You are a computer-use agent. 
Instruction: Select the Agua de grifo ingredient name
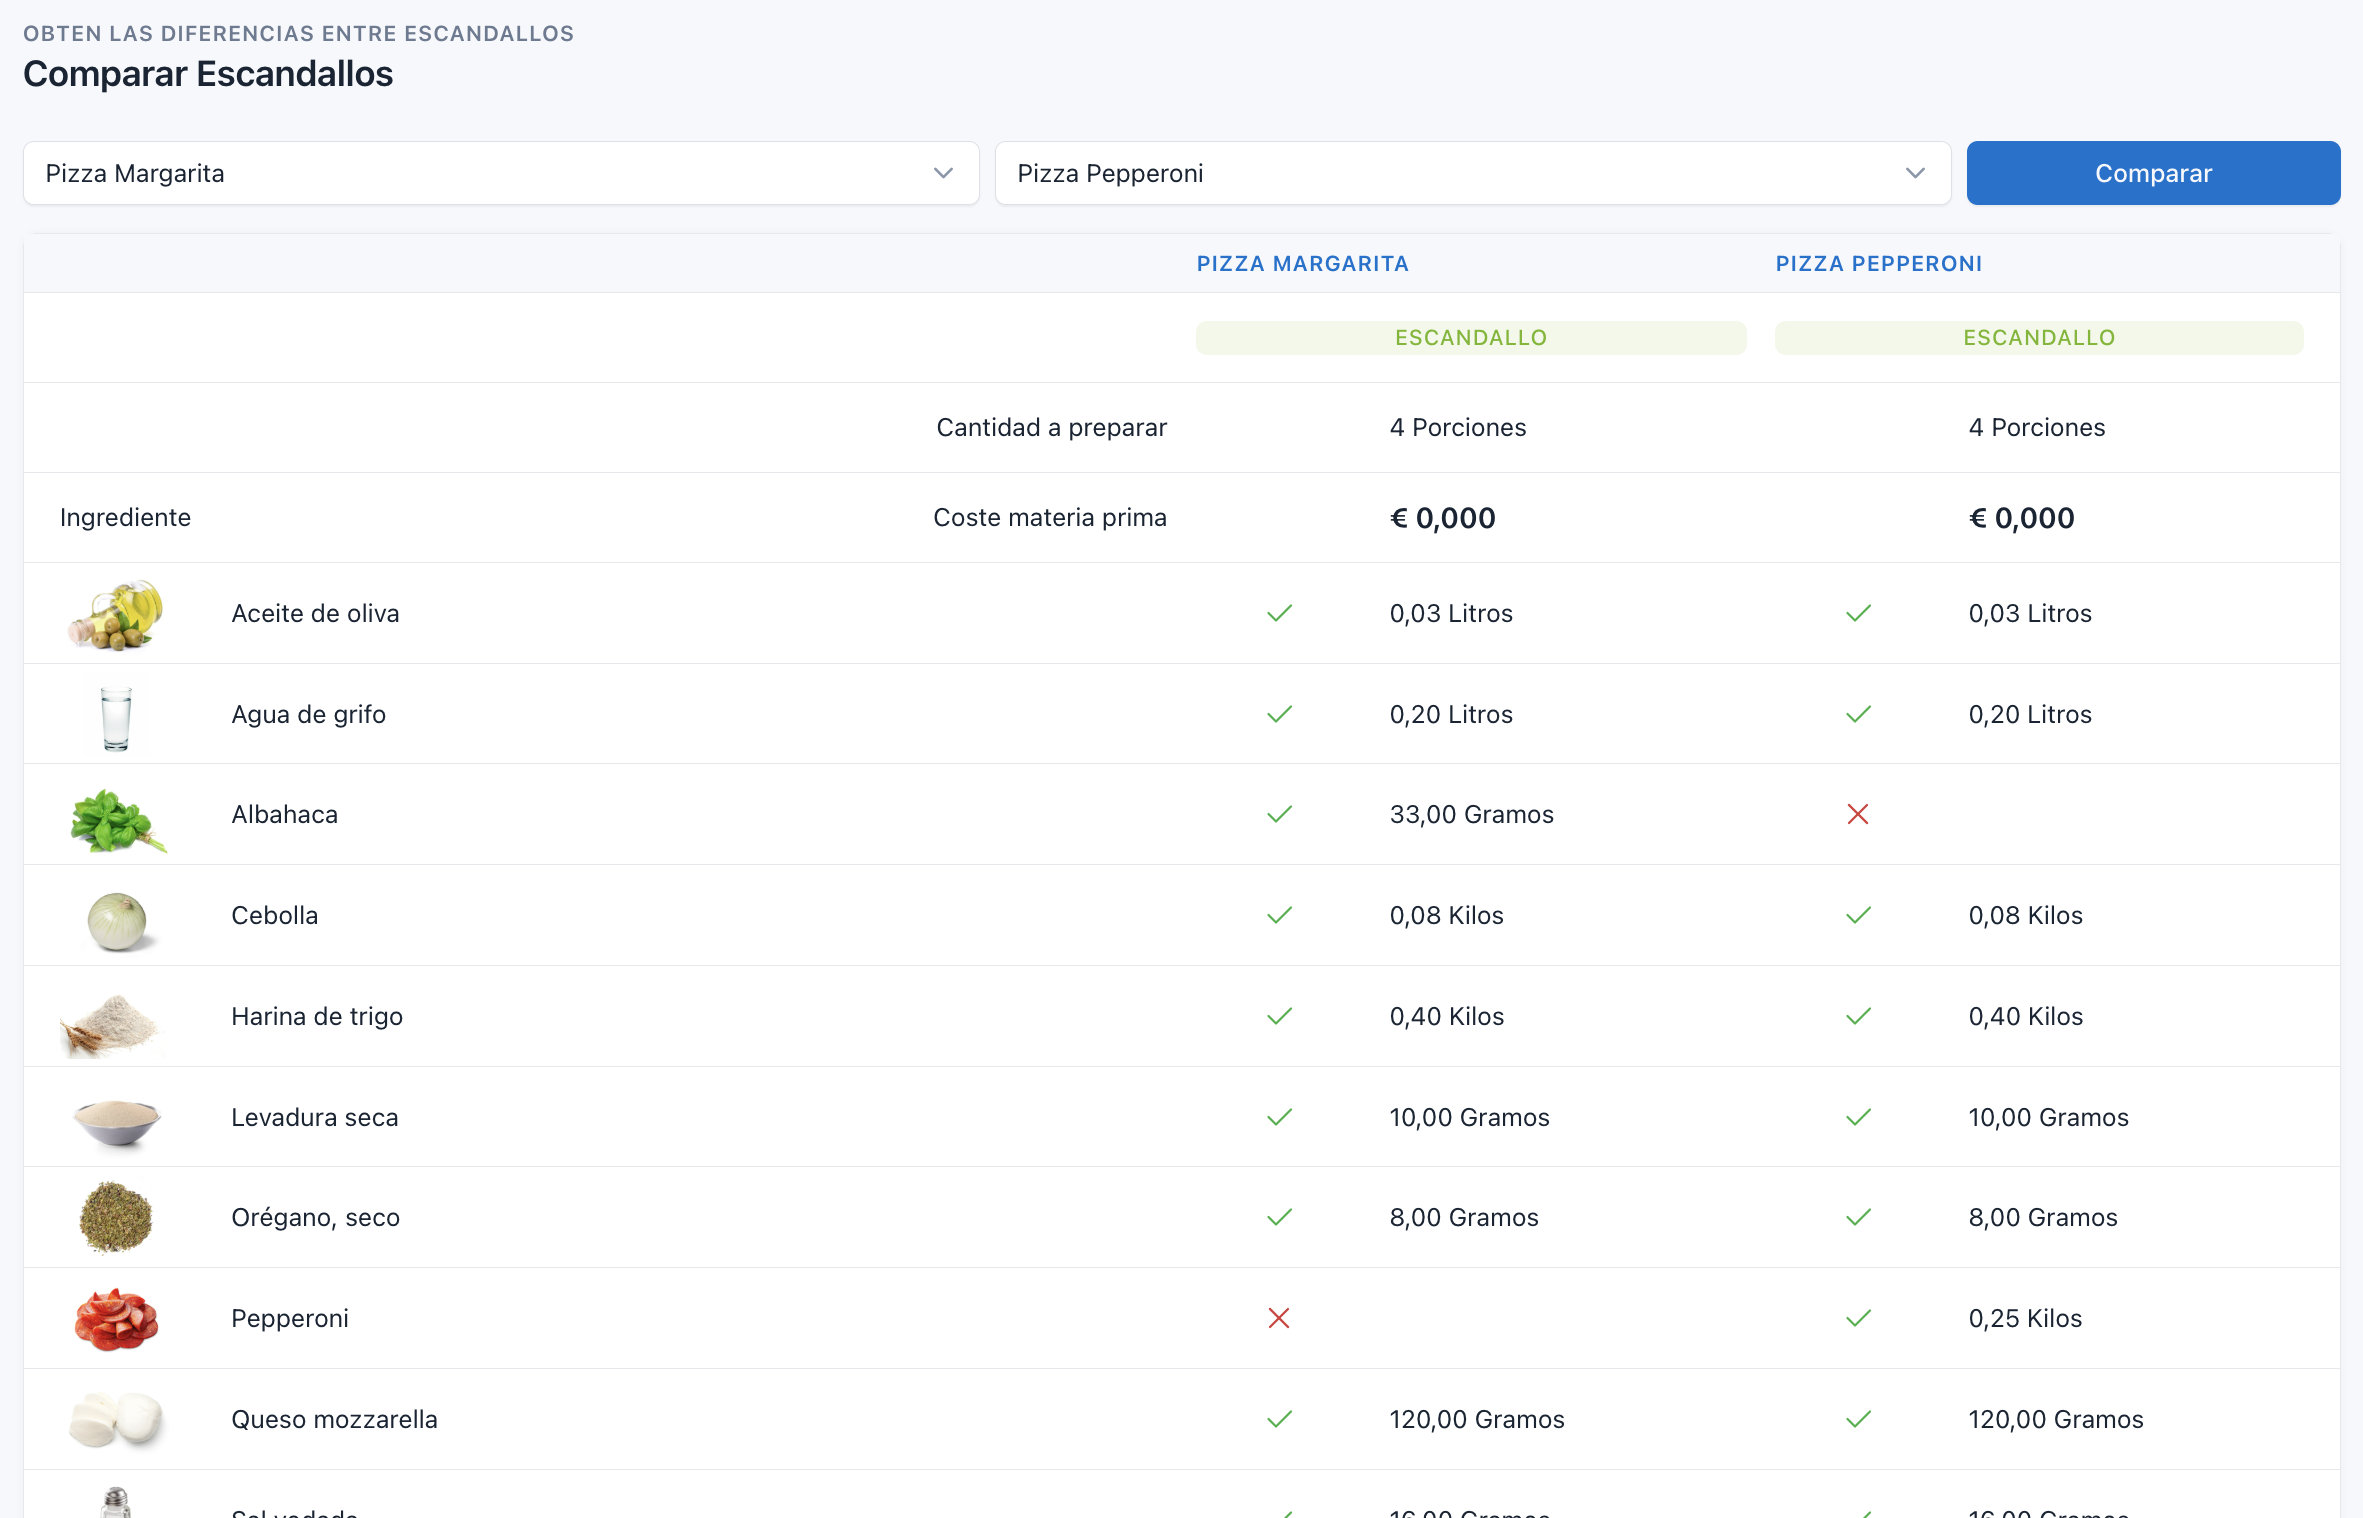(308, 714)
